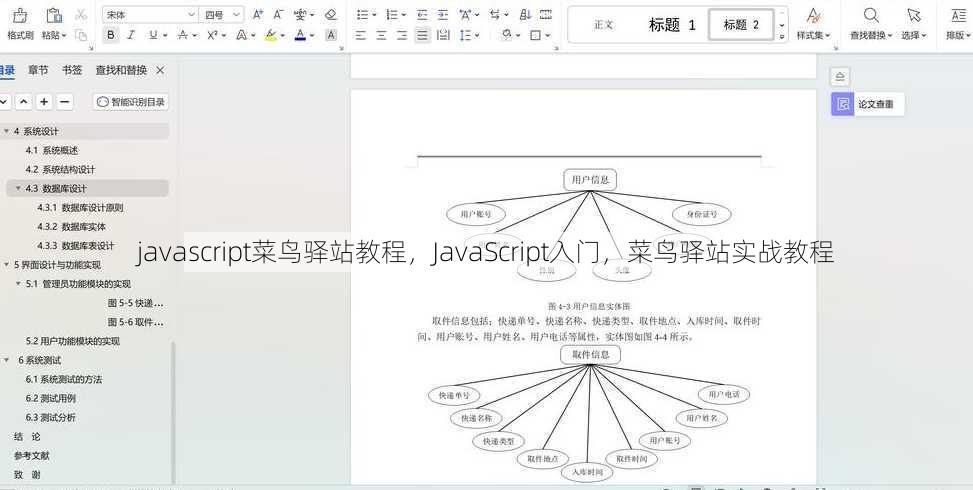Insert a numbered list
The image size is (973, 490).
(392, 14)
